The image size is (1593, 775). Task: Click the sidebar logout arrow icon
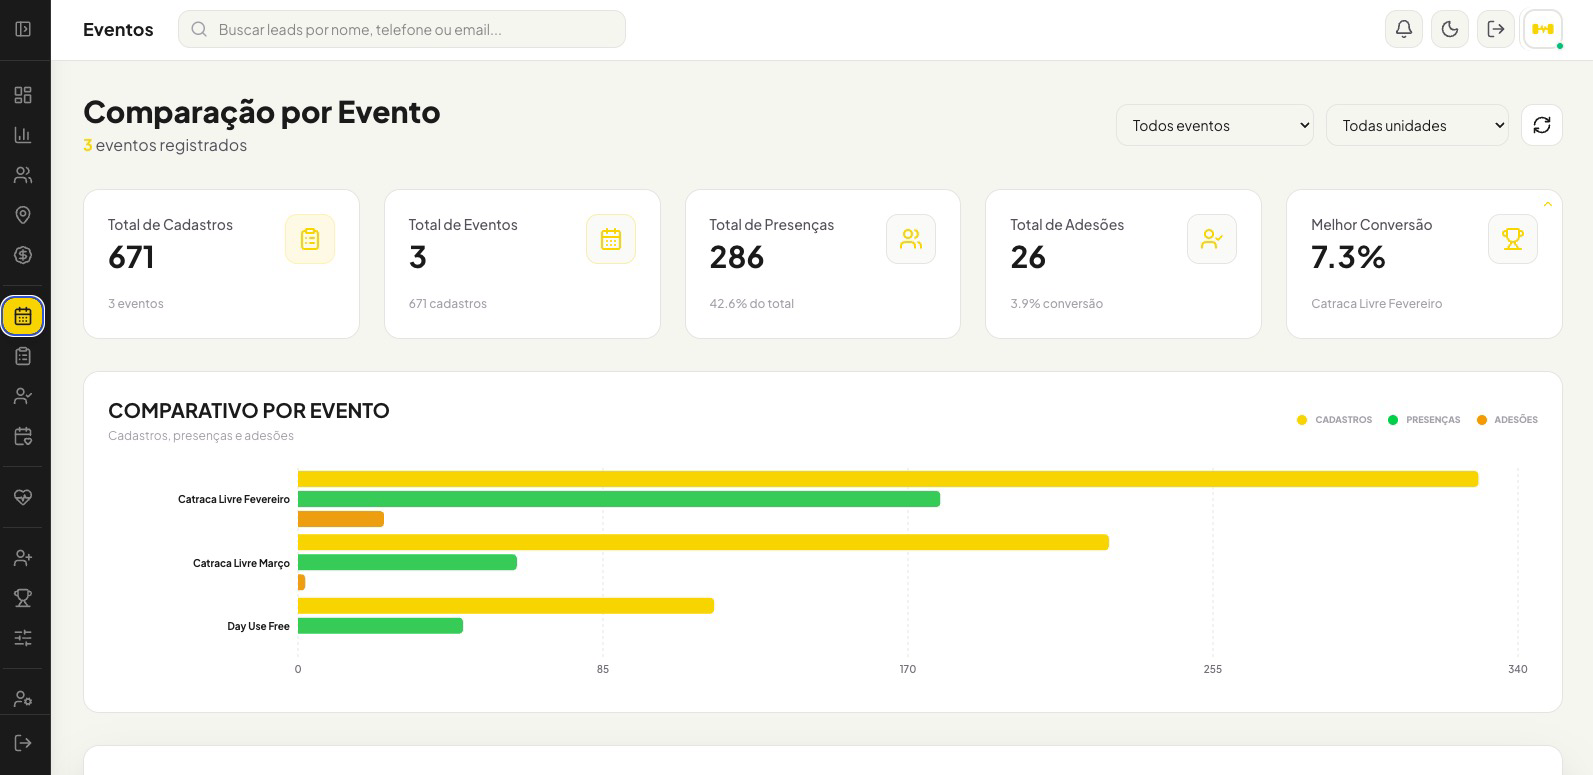[x=23, y=743]
